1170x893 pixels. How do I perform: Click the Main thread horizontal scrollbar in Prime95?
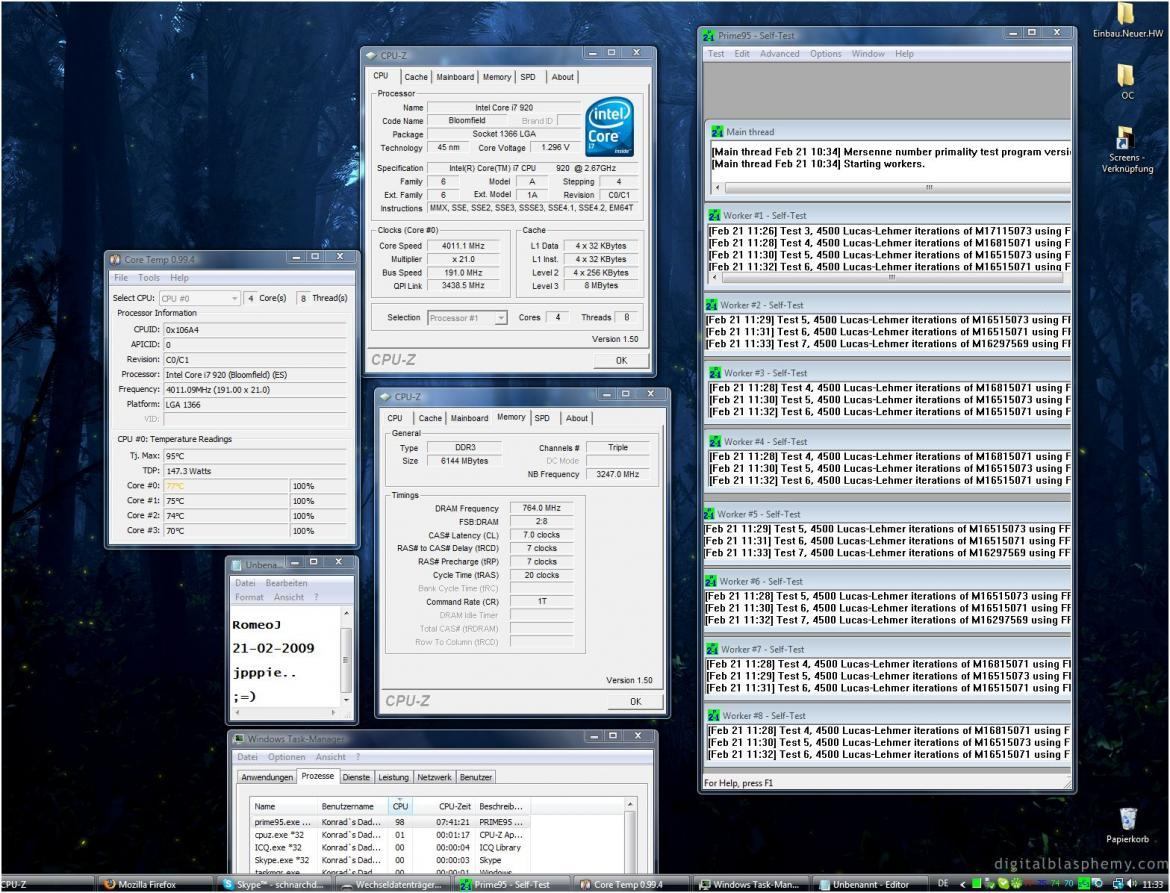[891, 187]
